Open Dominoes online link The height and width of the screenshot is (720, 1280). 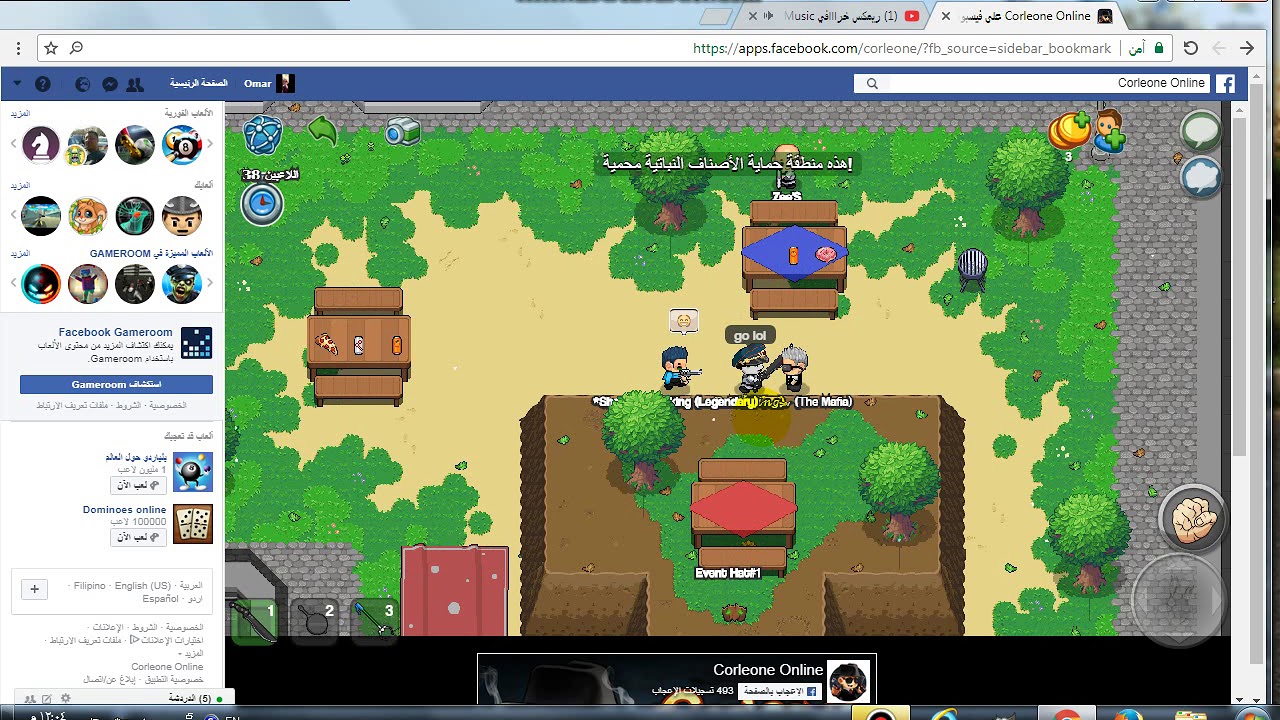coord(124,510)
